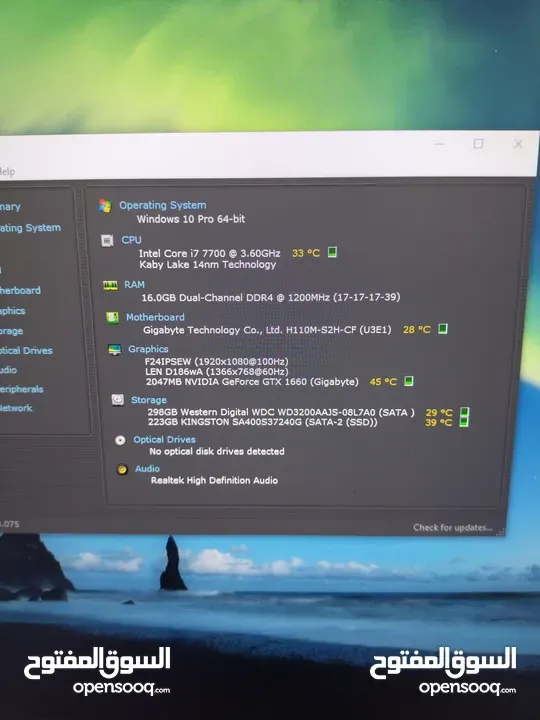Click the Audio speaker icon
This screenshot has height=720, width=540.
[122, 469]
